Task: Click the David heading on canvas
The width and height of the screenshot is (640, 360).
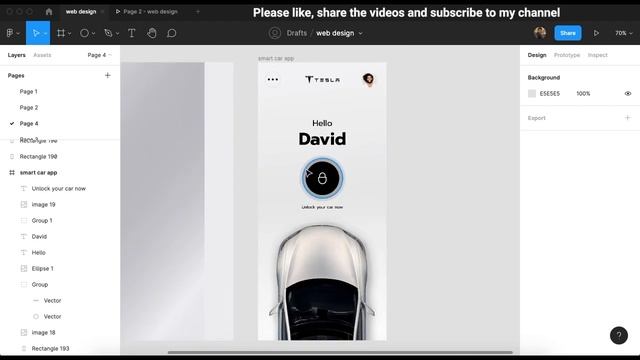Action: point(322,139)
